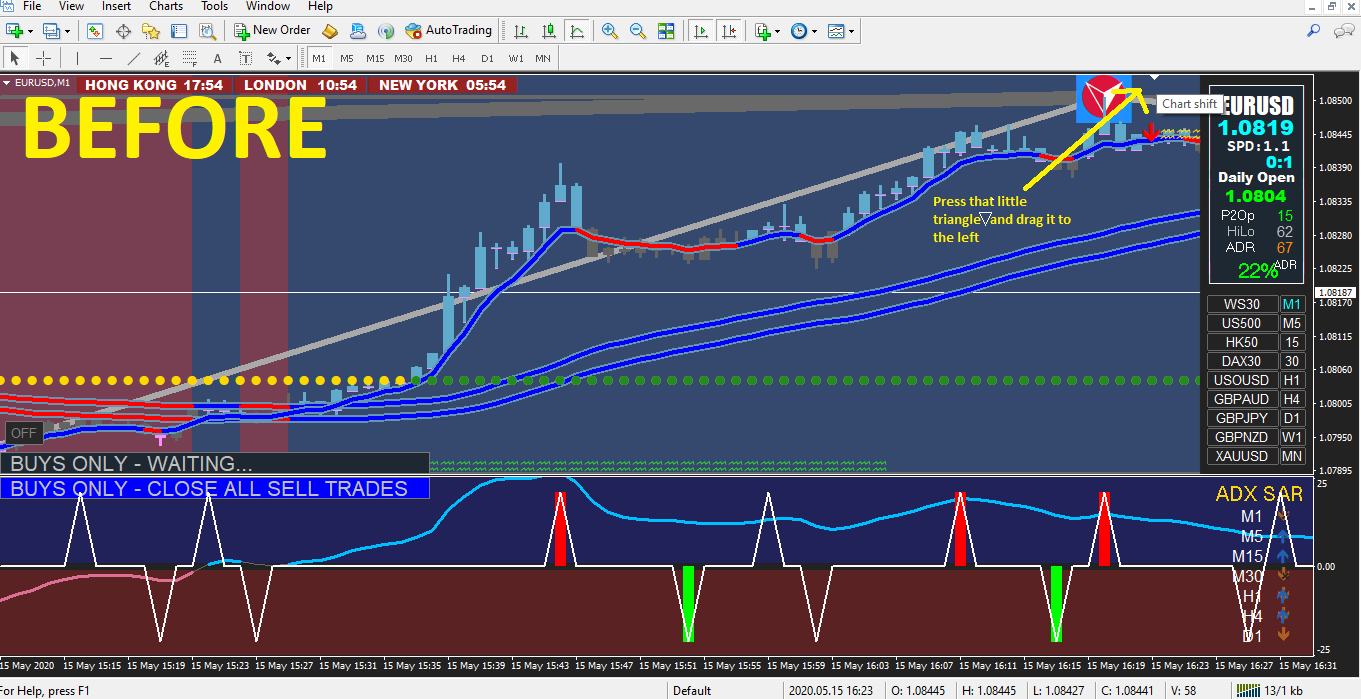Expand the Arrows objects dropdown
Image resolution: width=1361 pixels, height=699 pixels.
click(x=288, y=58)
